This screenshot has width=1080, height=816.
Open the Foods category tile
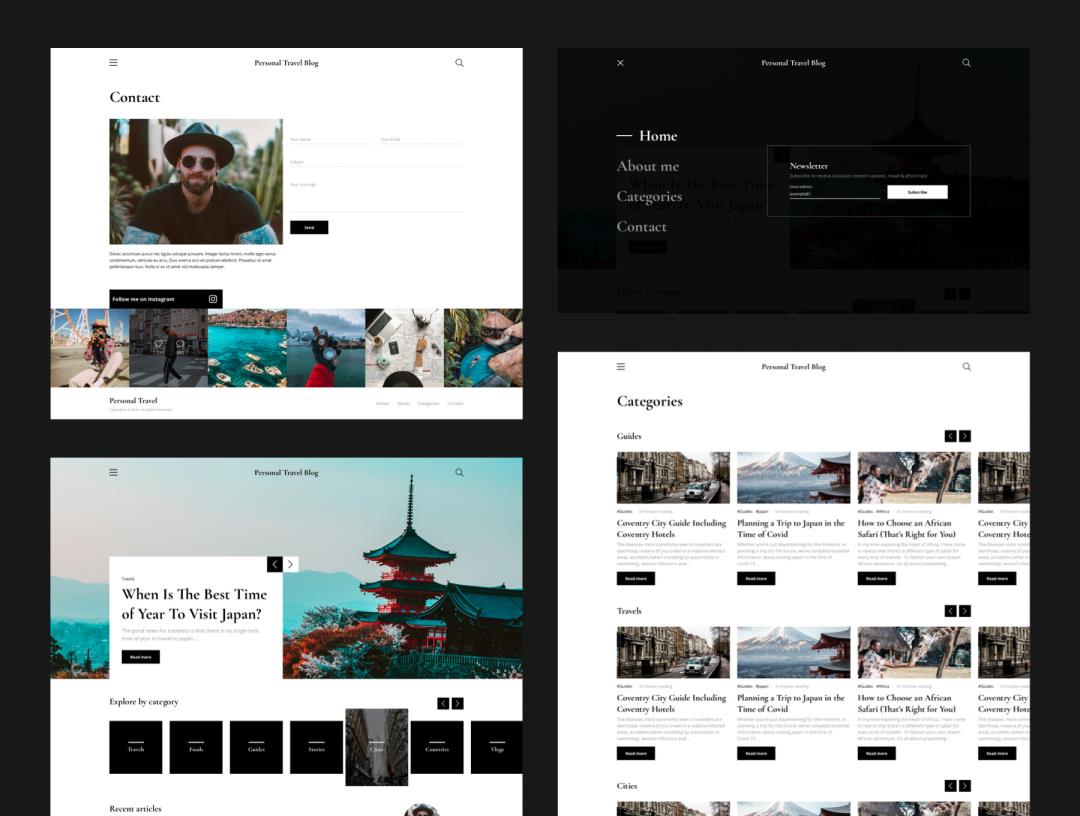[196, 747]
